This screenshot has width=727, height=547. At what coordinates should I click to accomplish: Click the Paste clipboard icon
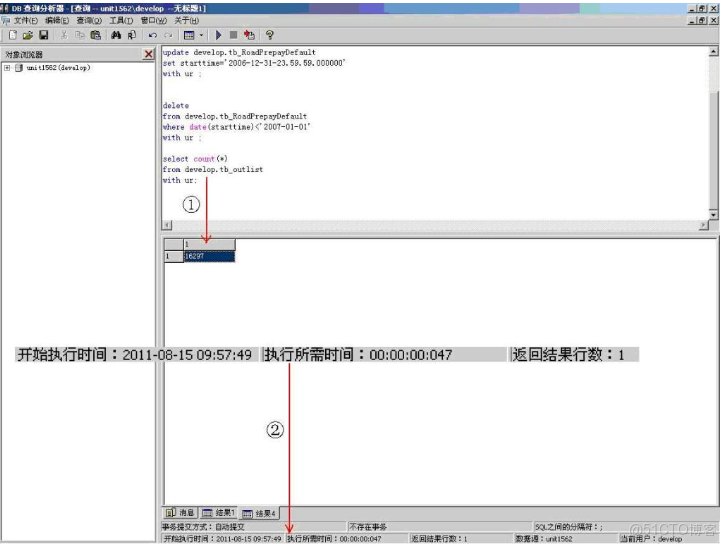(96, 35)
